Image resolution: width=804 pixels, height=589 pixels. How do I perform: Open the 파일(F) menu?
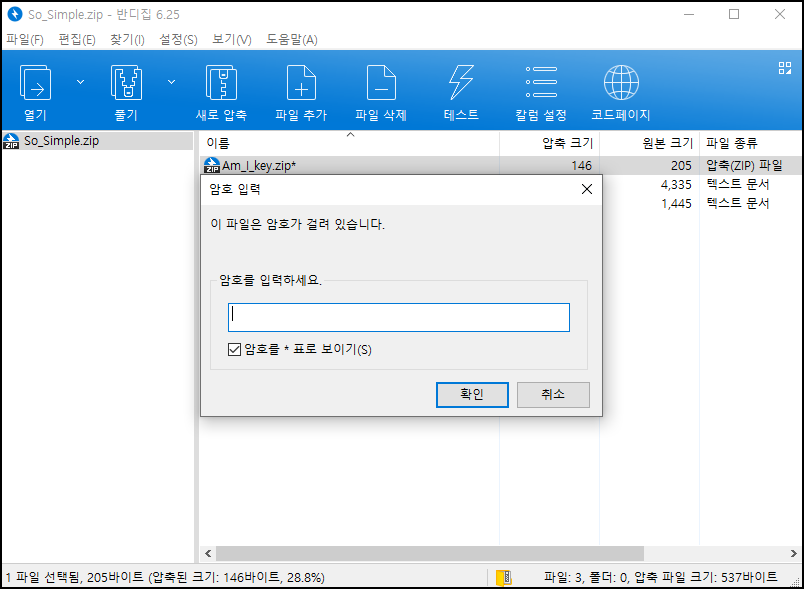pyautogui.click(x=25, y=39)
